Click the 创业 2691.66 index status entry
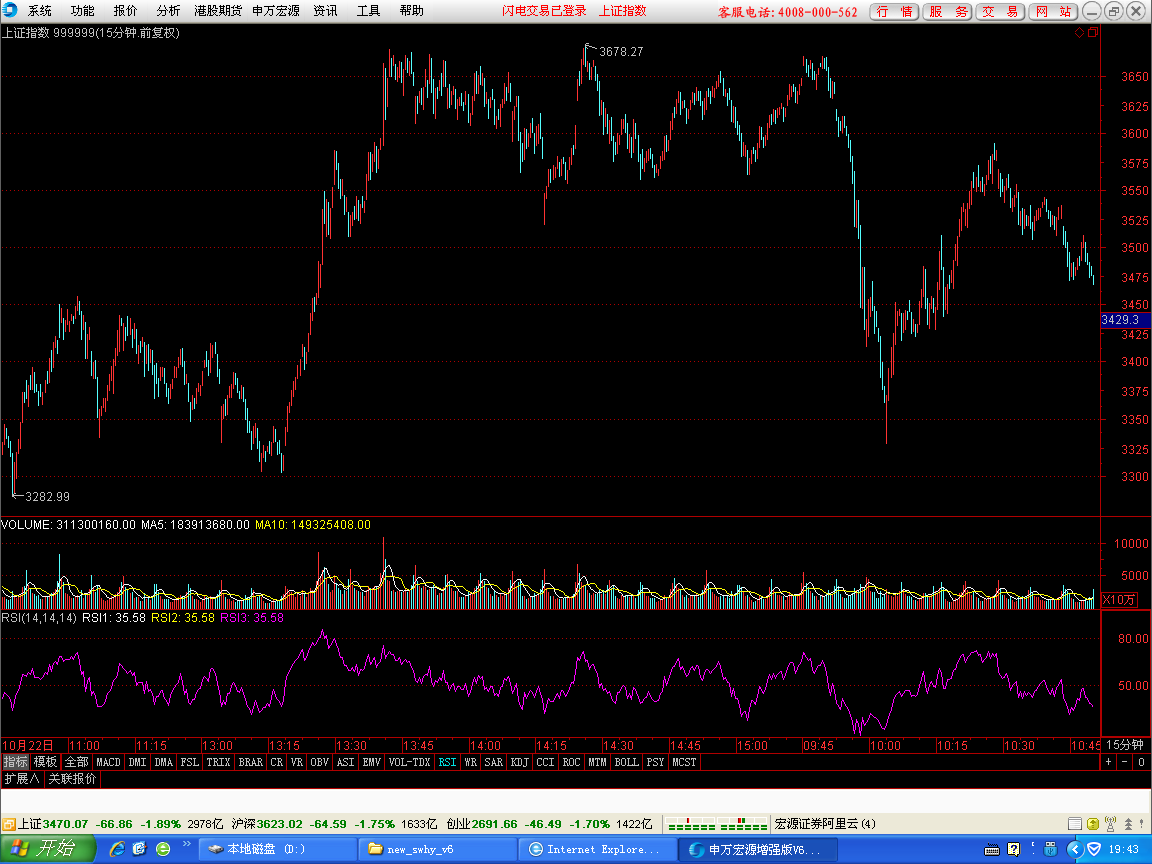The width and height of the screenshot is (1152, 864). click(549, 824)
